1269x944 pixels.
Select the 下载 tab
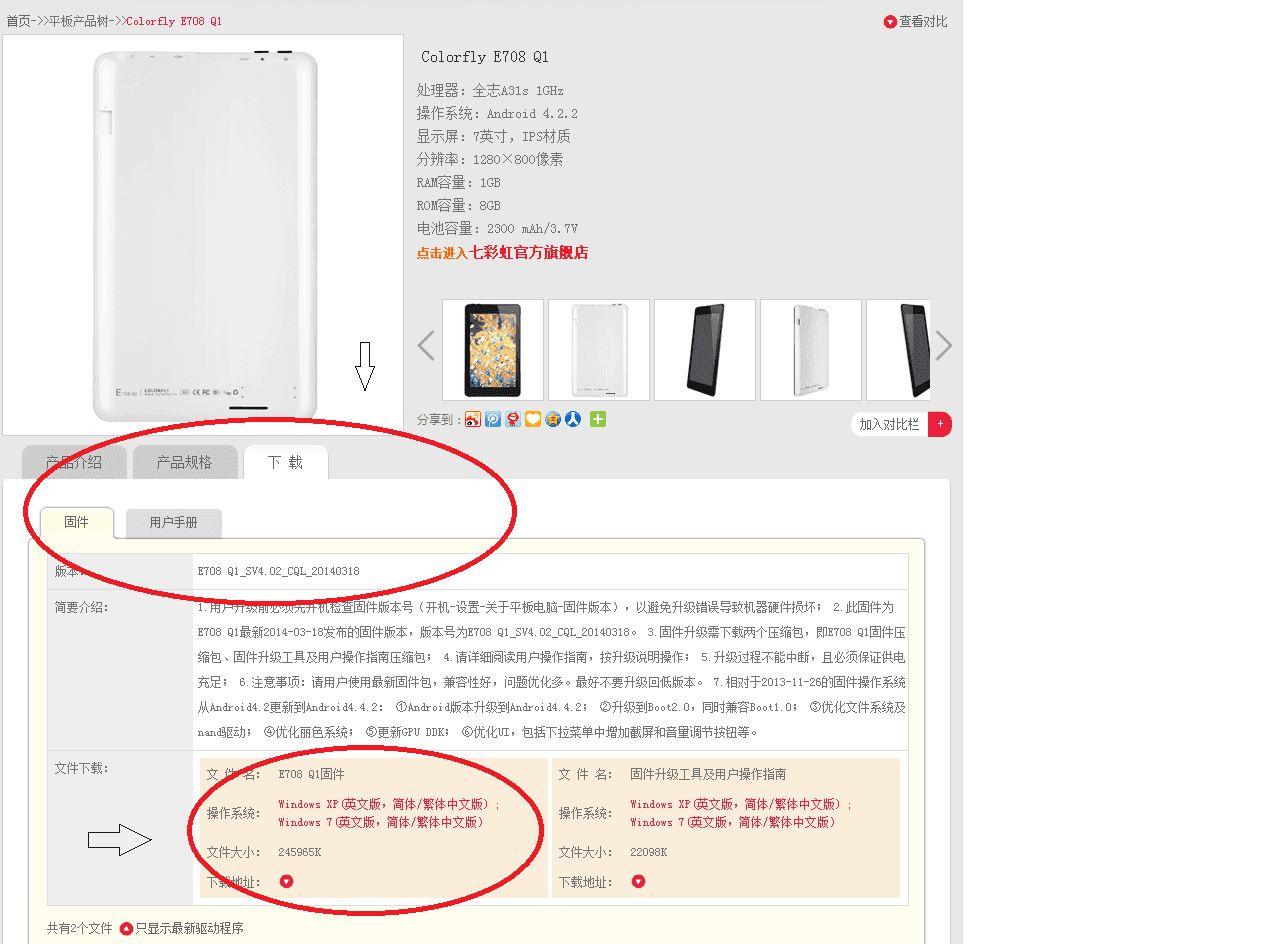pyautogui.click(x=286, y=462)
